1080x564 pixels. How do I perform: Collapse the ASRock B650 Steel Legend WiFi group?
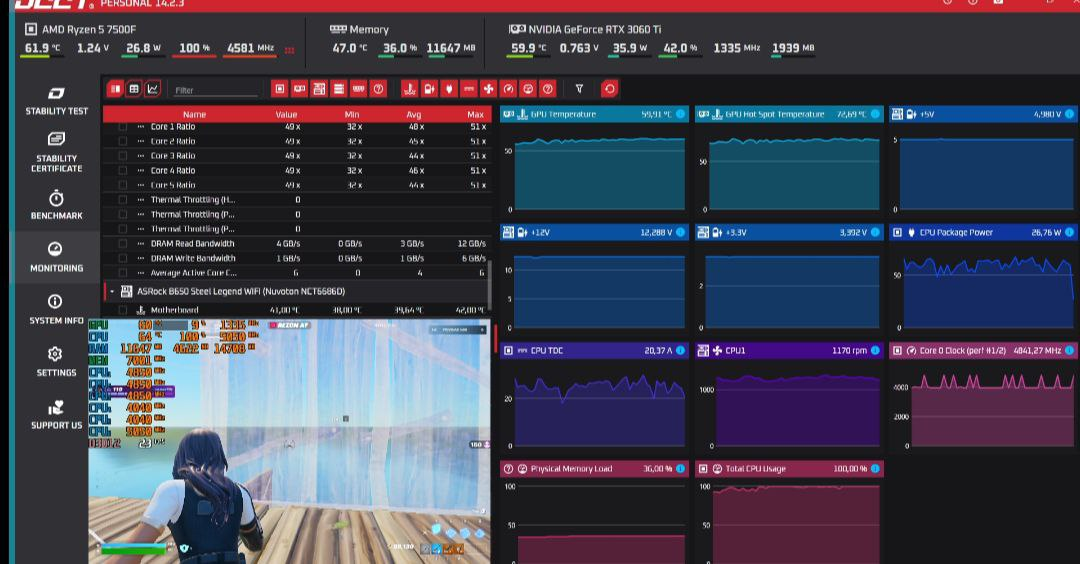point(112,292)
